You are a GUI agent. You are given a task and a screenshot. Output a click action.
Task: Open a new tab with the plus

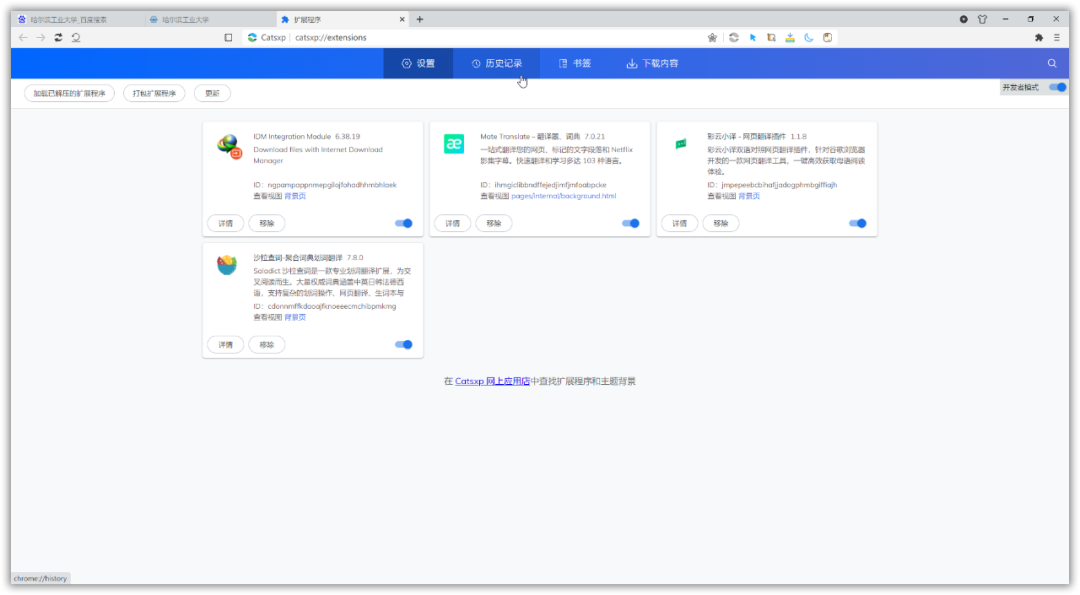point(419,19)
